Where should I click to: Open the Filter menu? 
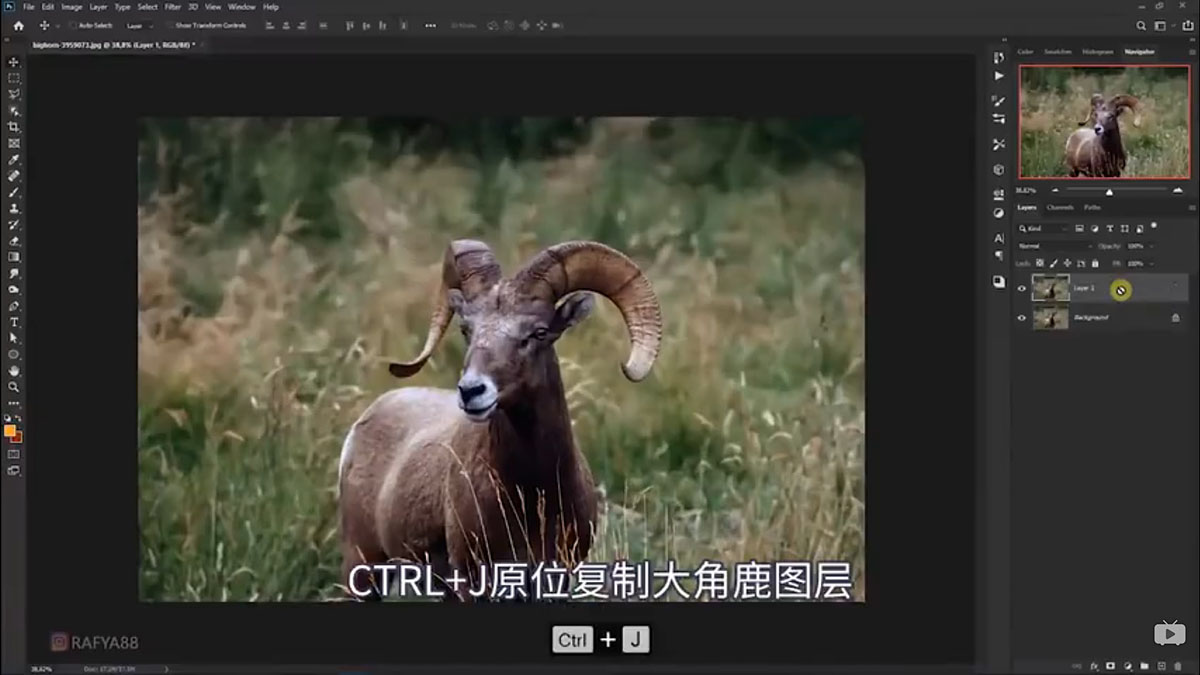[171, 6]
